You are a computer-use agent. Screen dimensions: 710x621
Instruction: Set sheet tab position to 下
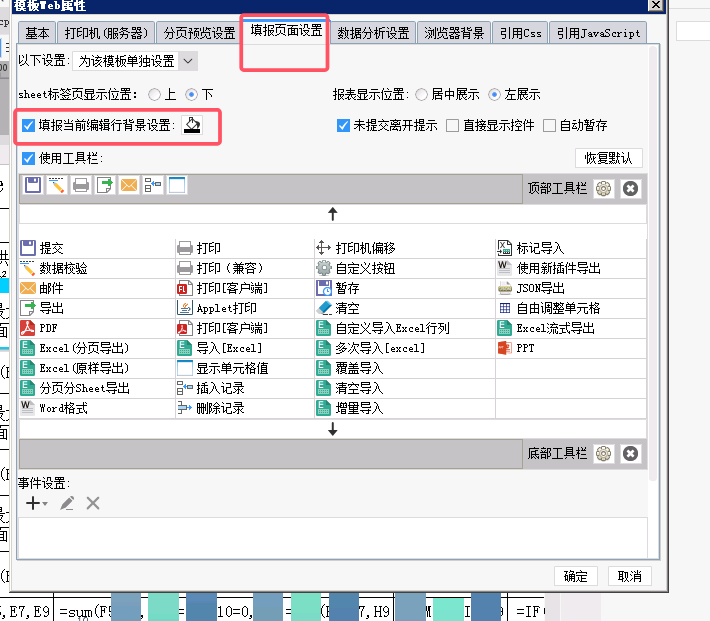pyautogui.click(x=191, y=95)
